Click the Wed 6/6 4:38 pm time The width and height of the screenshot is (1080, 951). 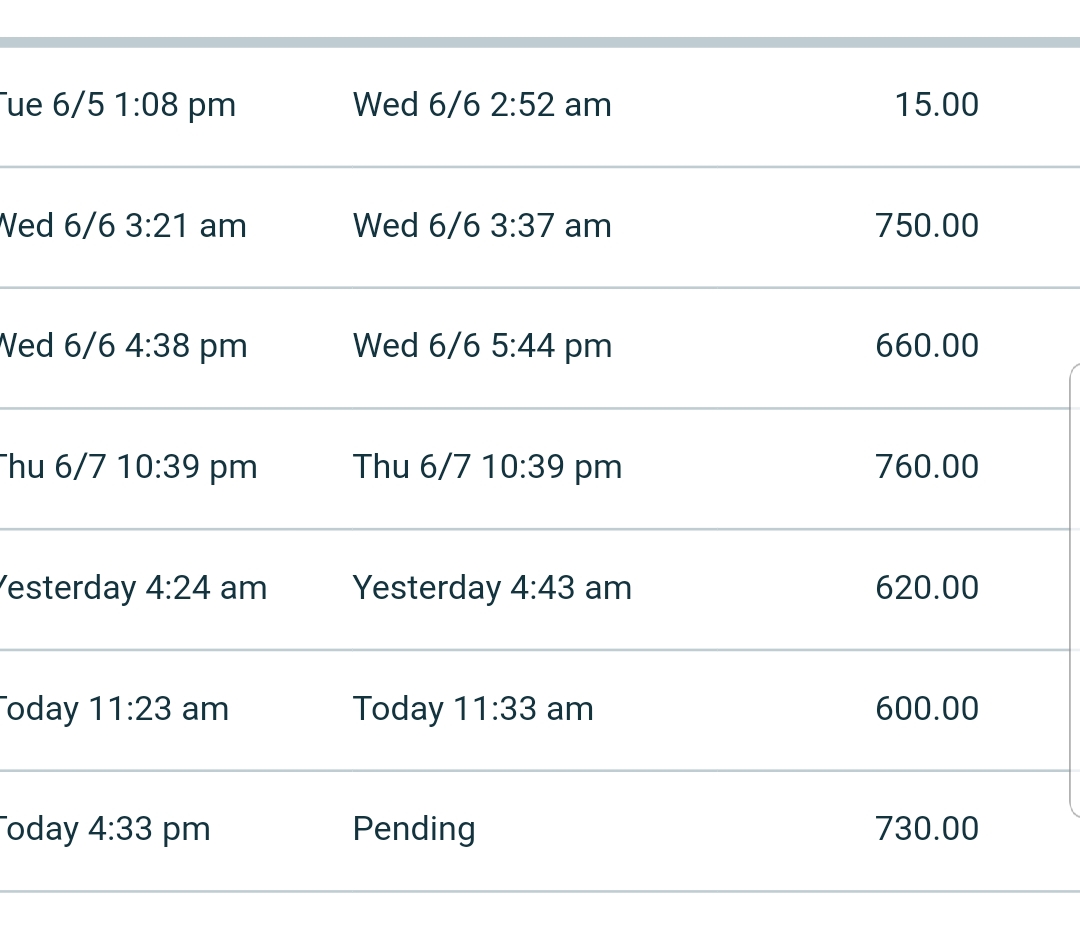[123, 347]
